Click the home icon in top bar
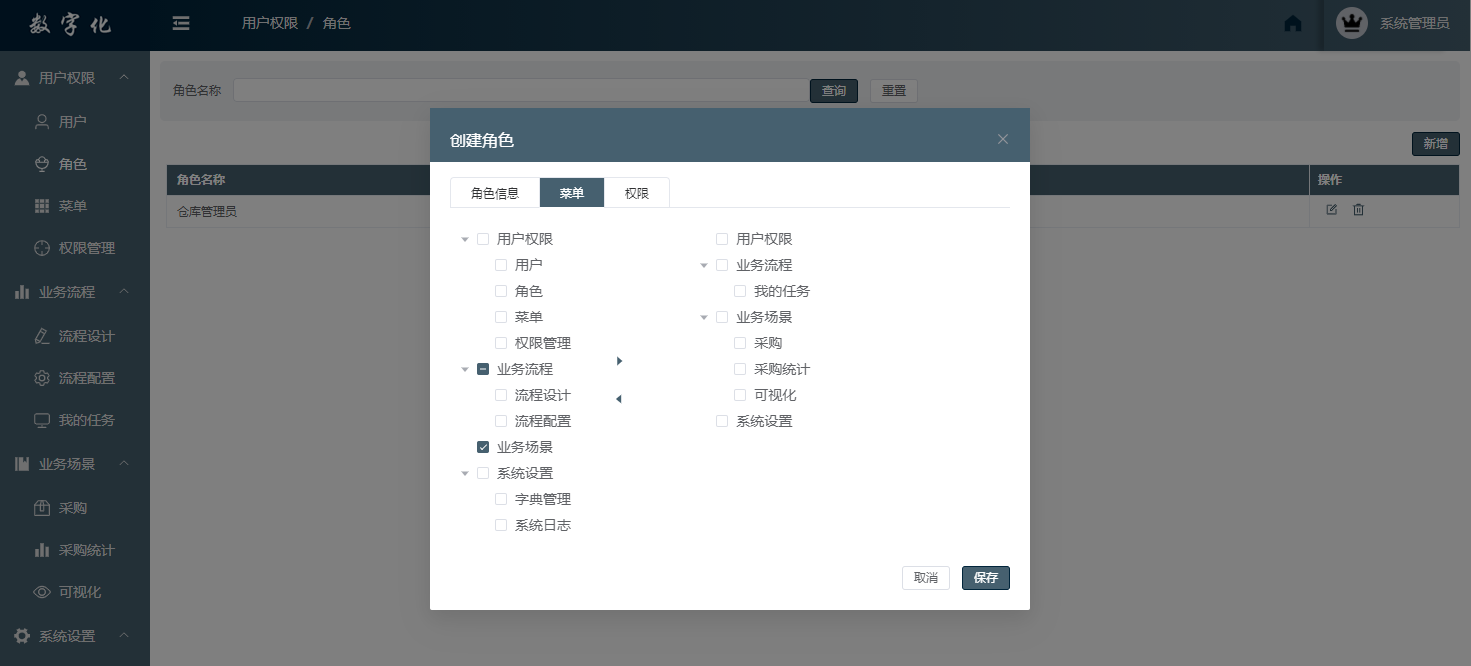Viewport: 1471px width, 666px height. coord(1293,23)
